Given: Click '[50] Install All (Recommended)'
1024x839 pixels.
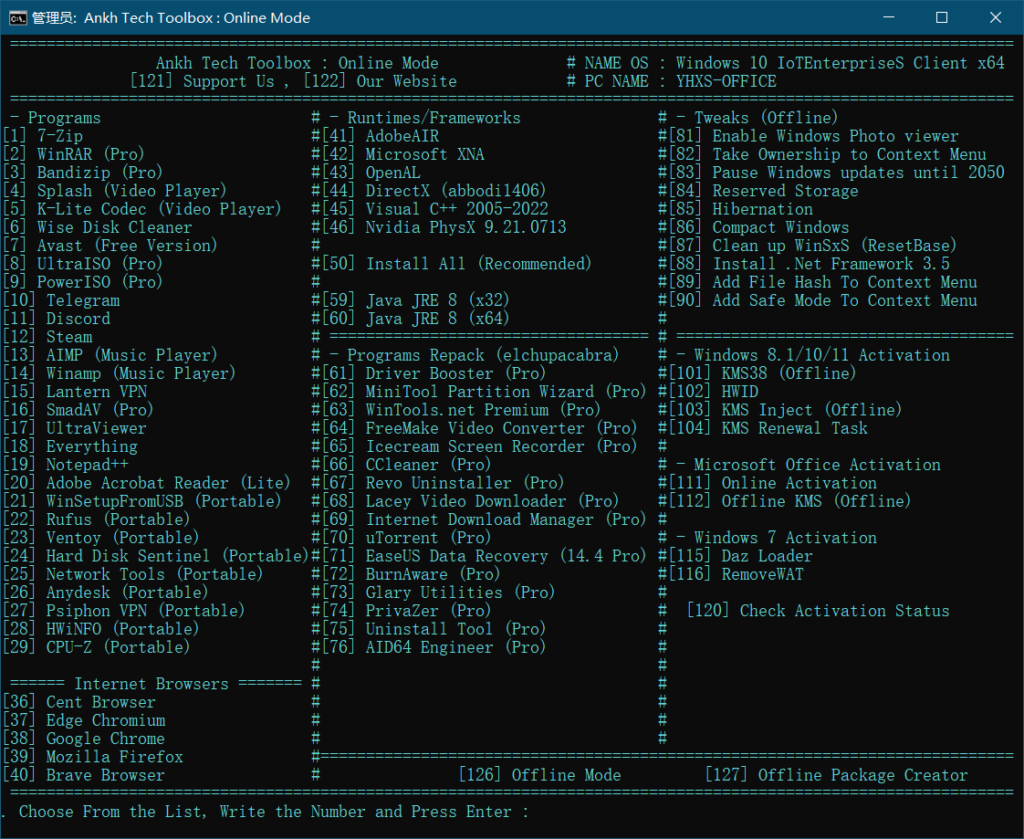Looking at the screenshot, I should click(x=456, y=264).
